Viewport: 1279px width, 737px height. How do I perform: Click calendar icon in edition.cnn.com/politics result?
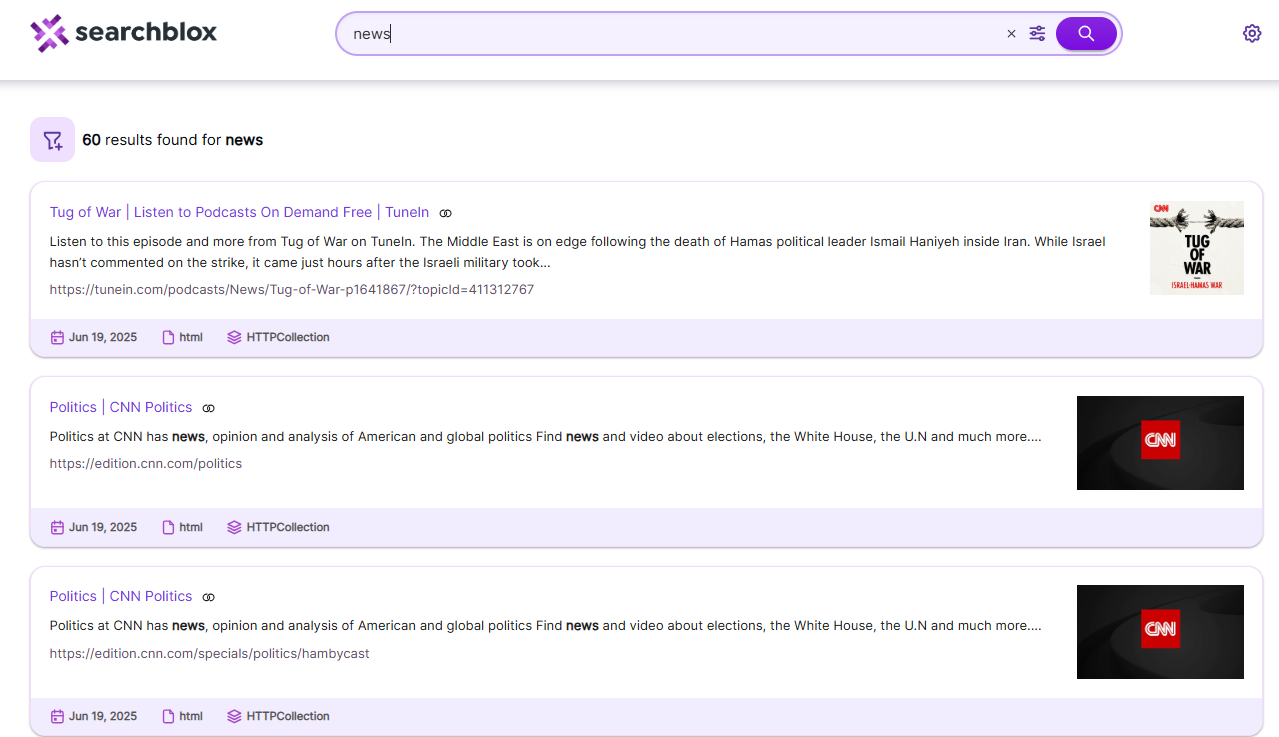tap(57, 527)
